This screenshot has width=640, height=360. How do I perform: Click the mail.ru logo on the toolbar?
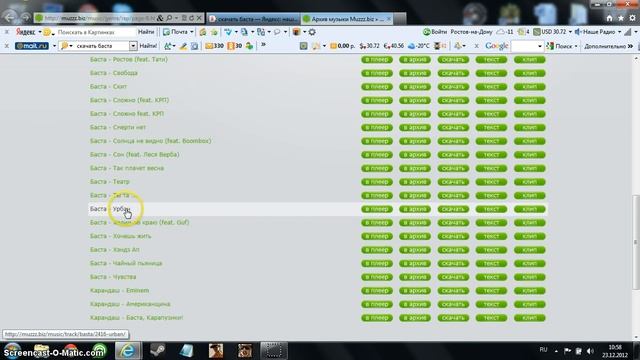32,46
